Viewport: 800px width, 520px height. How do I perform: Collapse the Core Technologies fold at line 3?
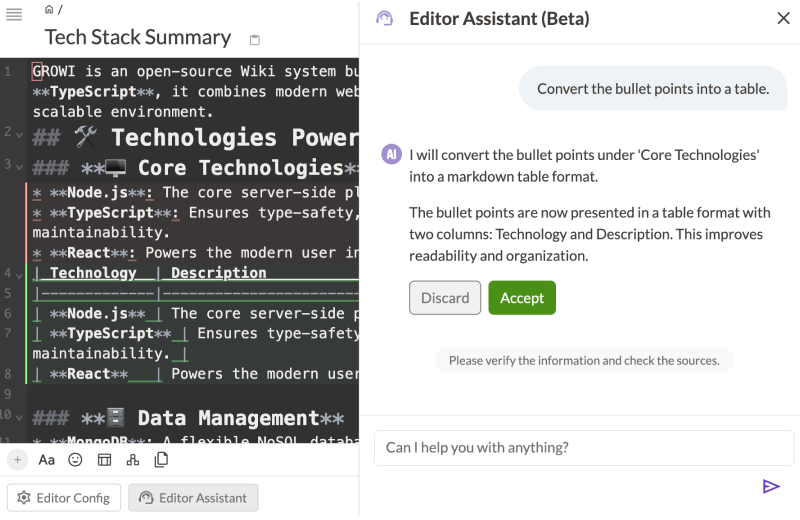[19, 164]
